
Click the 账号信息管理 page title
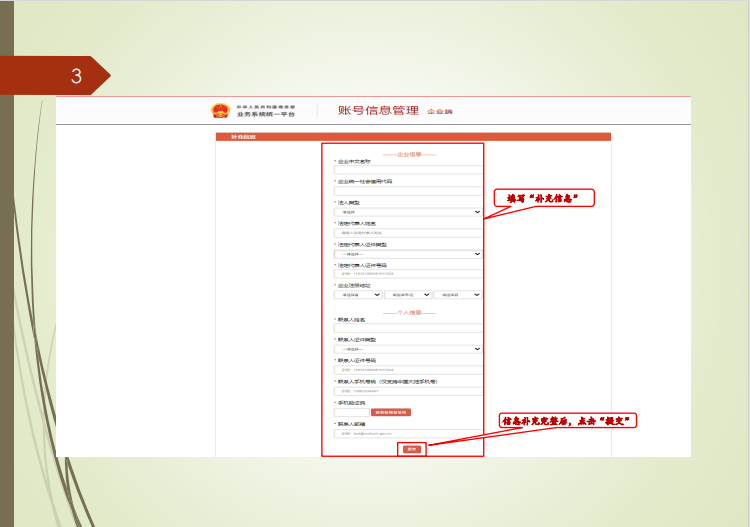pyautogui.click(x=378, y=110)
